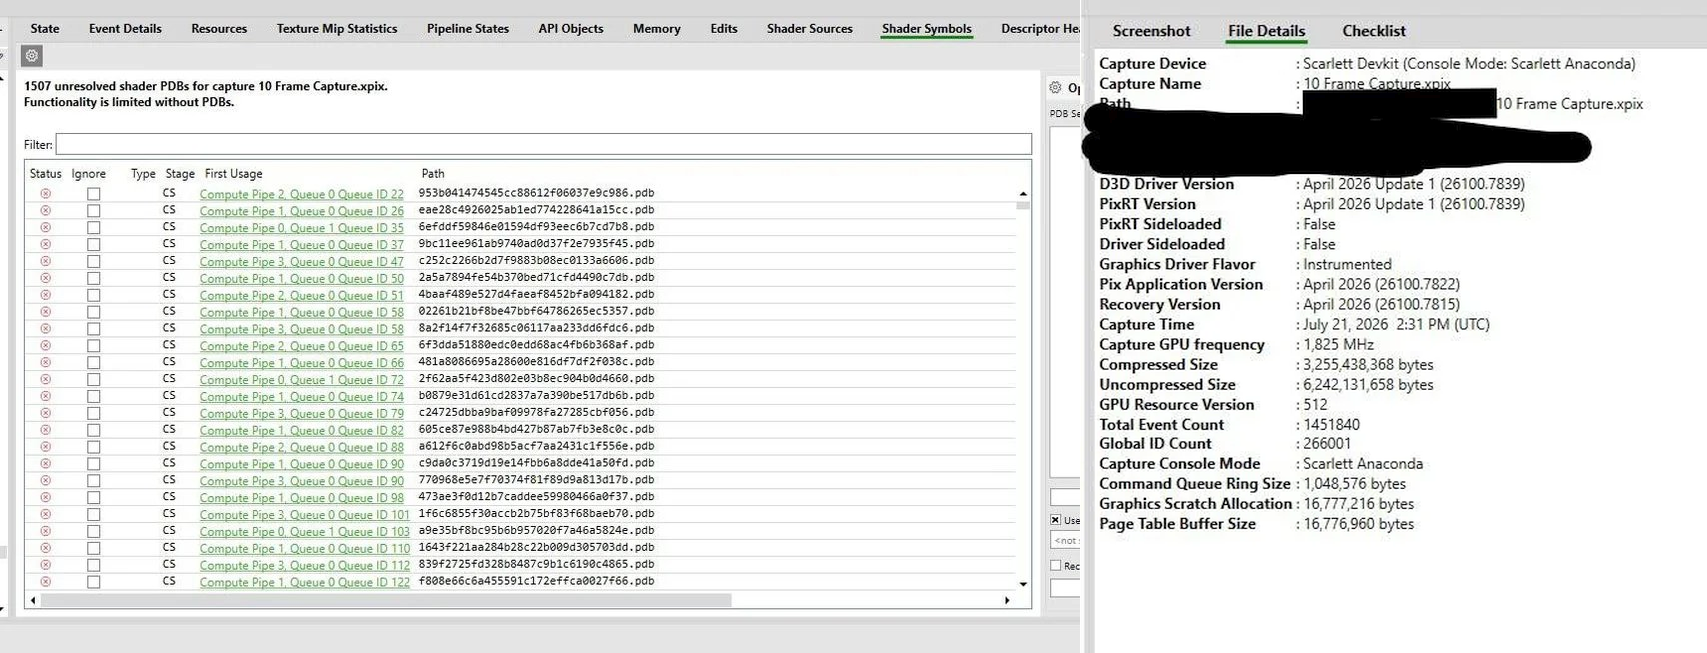Open the Checklist tab

pyautogui.click(x=1374, y=31)
